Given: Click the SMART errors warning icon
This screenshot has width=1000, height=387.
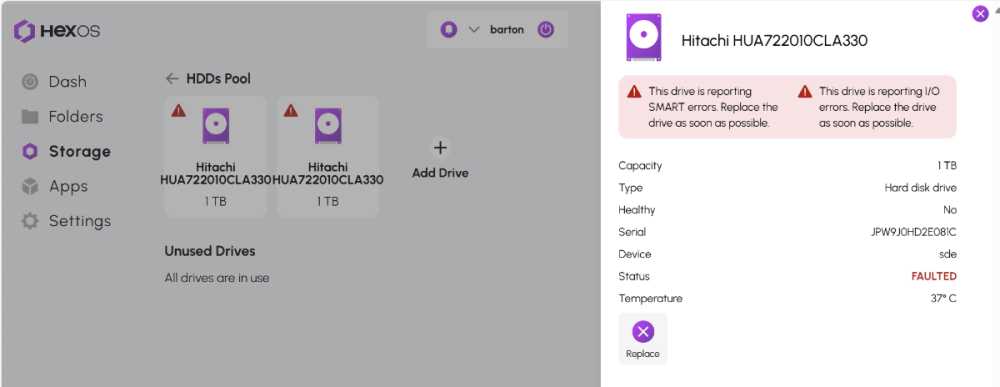Looking at the screenshot, I should tap(634, 92).
